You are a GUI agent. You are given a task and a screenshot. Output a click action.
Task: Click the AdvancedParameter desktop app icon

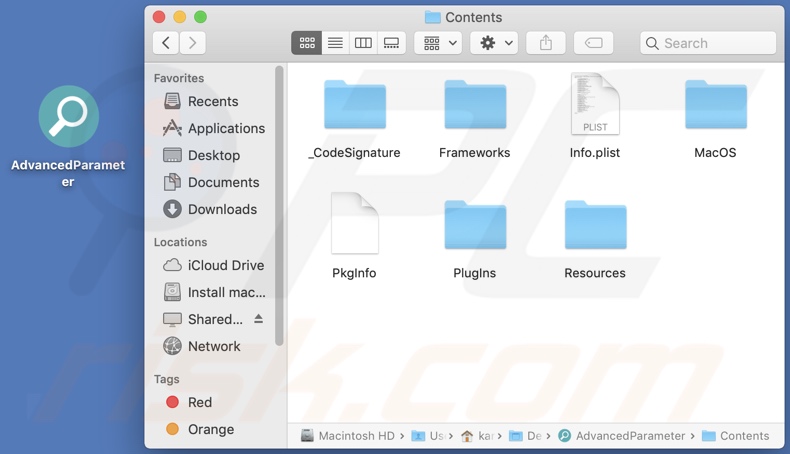tap(69, 116)
